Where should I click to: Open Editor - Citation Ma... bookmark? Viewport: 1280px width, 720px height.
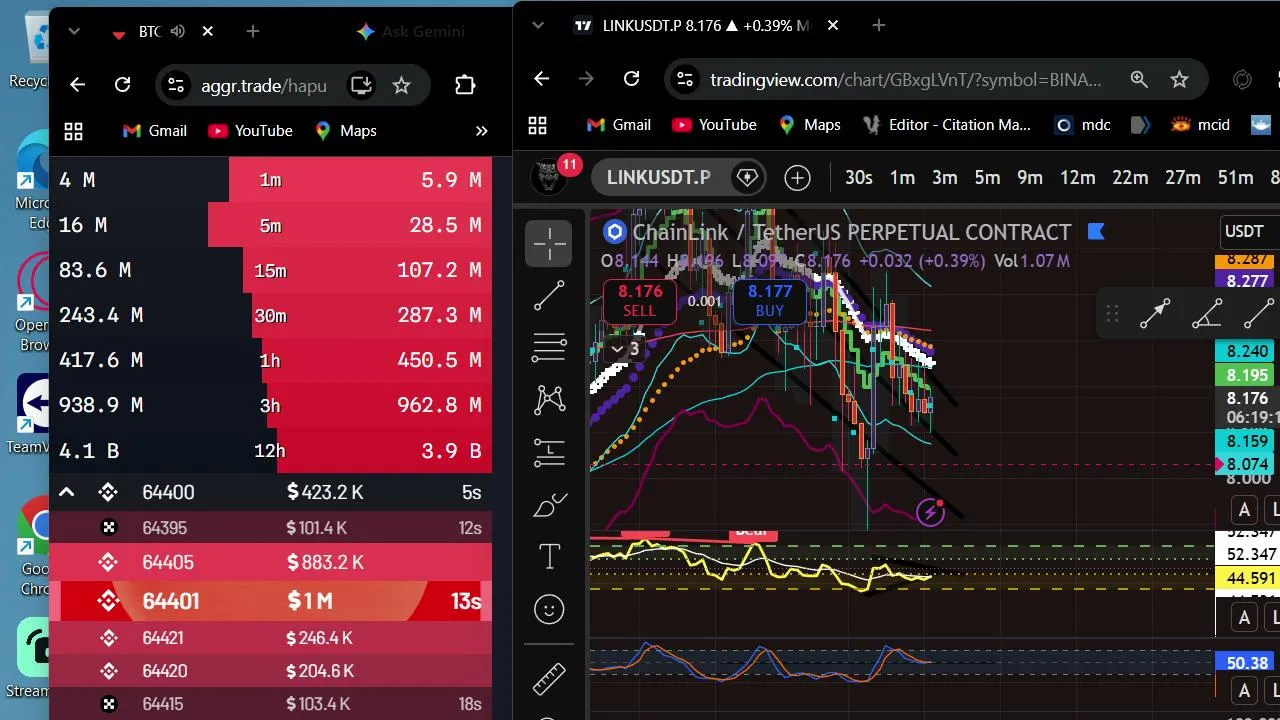tap(948, 125)
